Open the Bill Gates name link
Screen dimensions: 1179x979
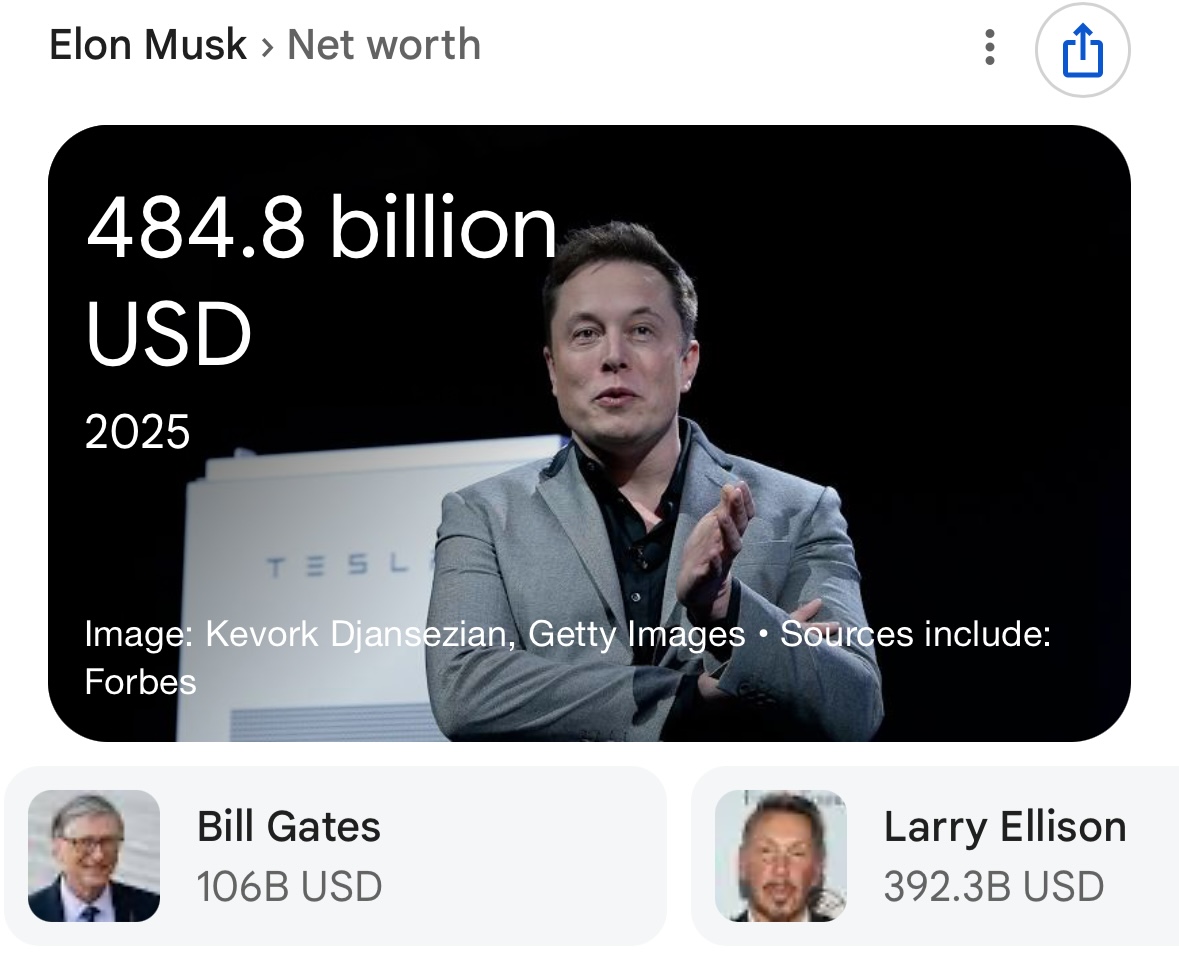(x=289, y=827)
